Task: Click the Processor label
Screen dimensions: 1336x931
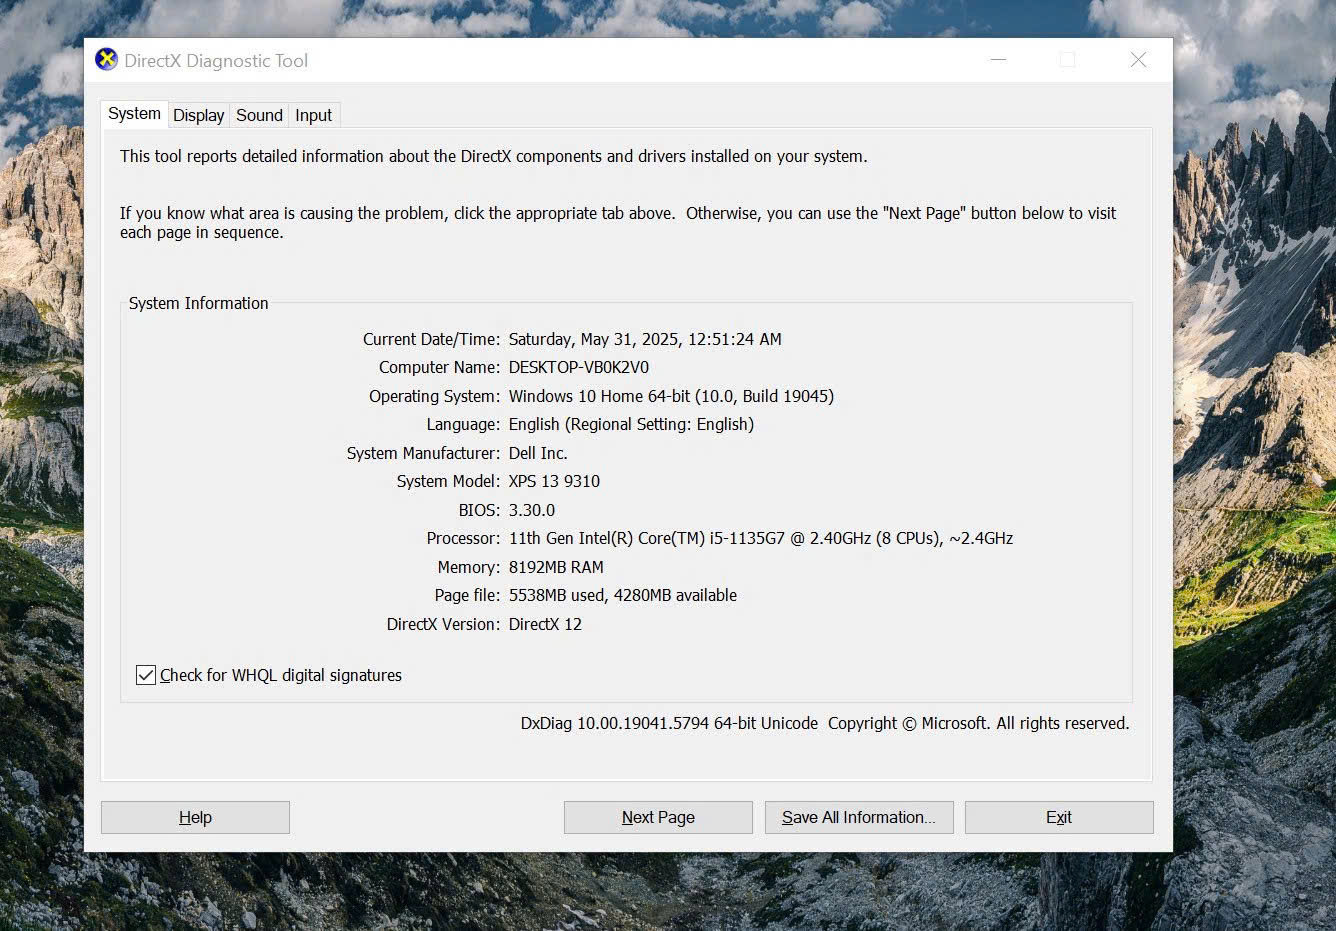Action: (x=463, y=538)
